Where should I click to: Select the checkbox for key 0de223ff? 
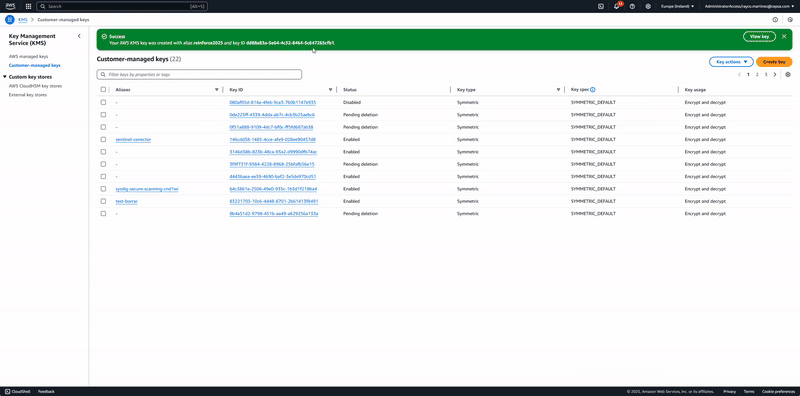coord(103,115)
